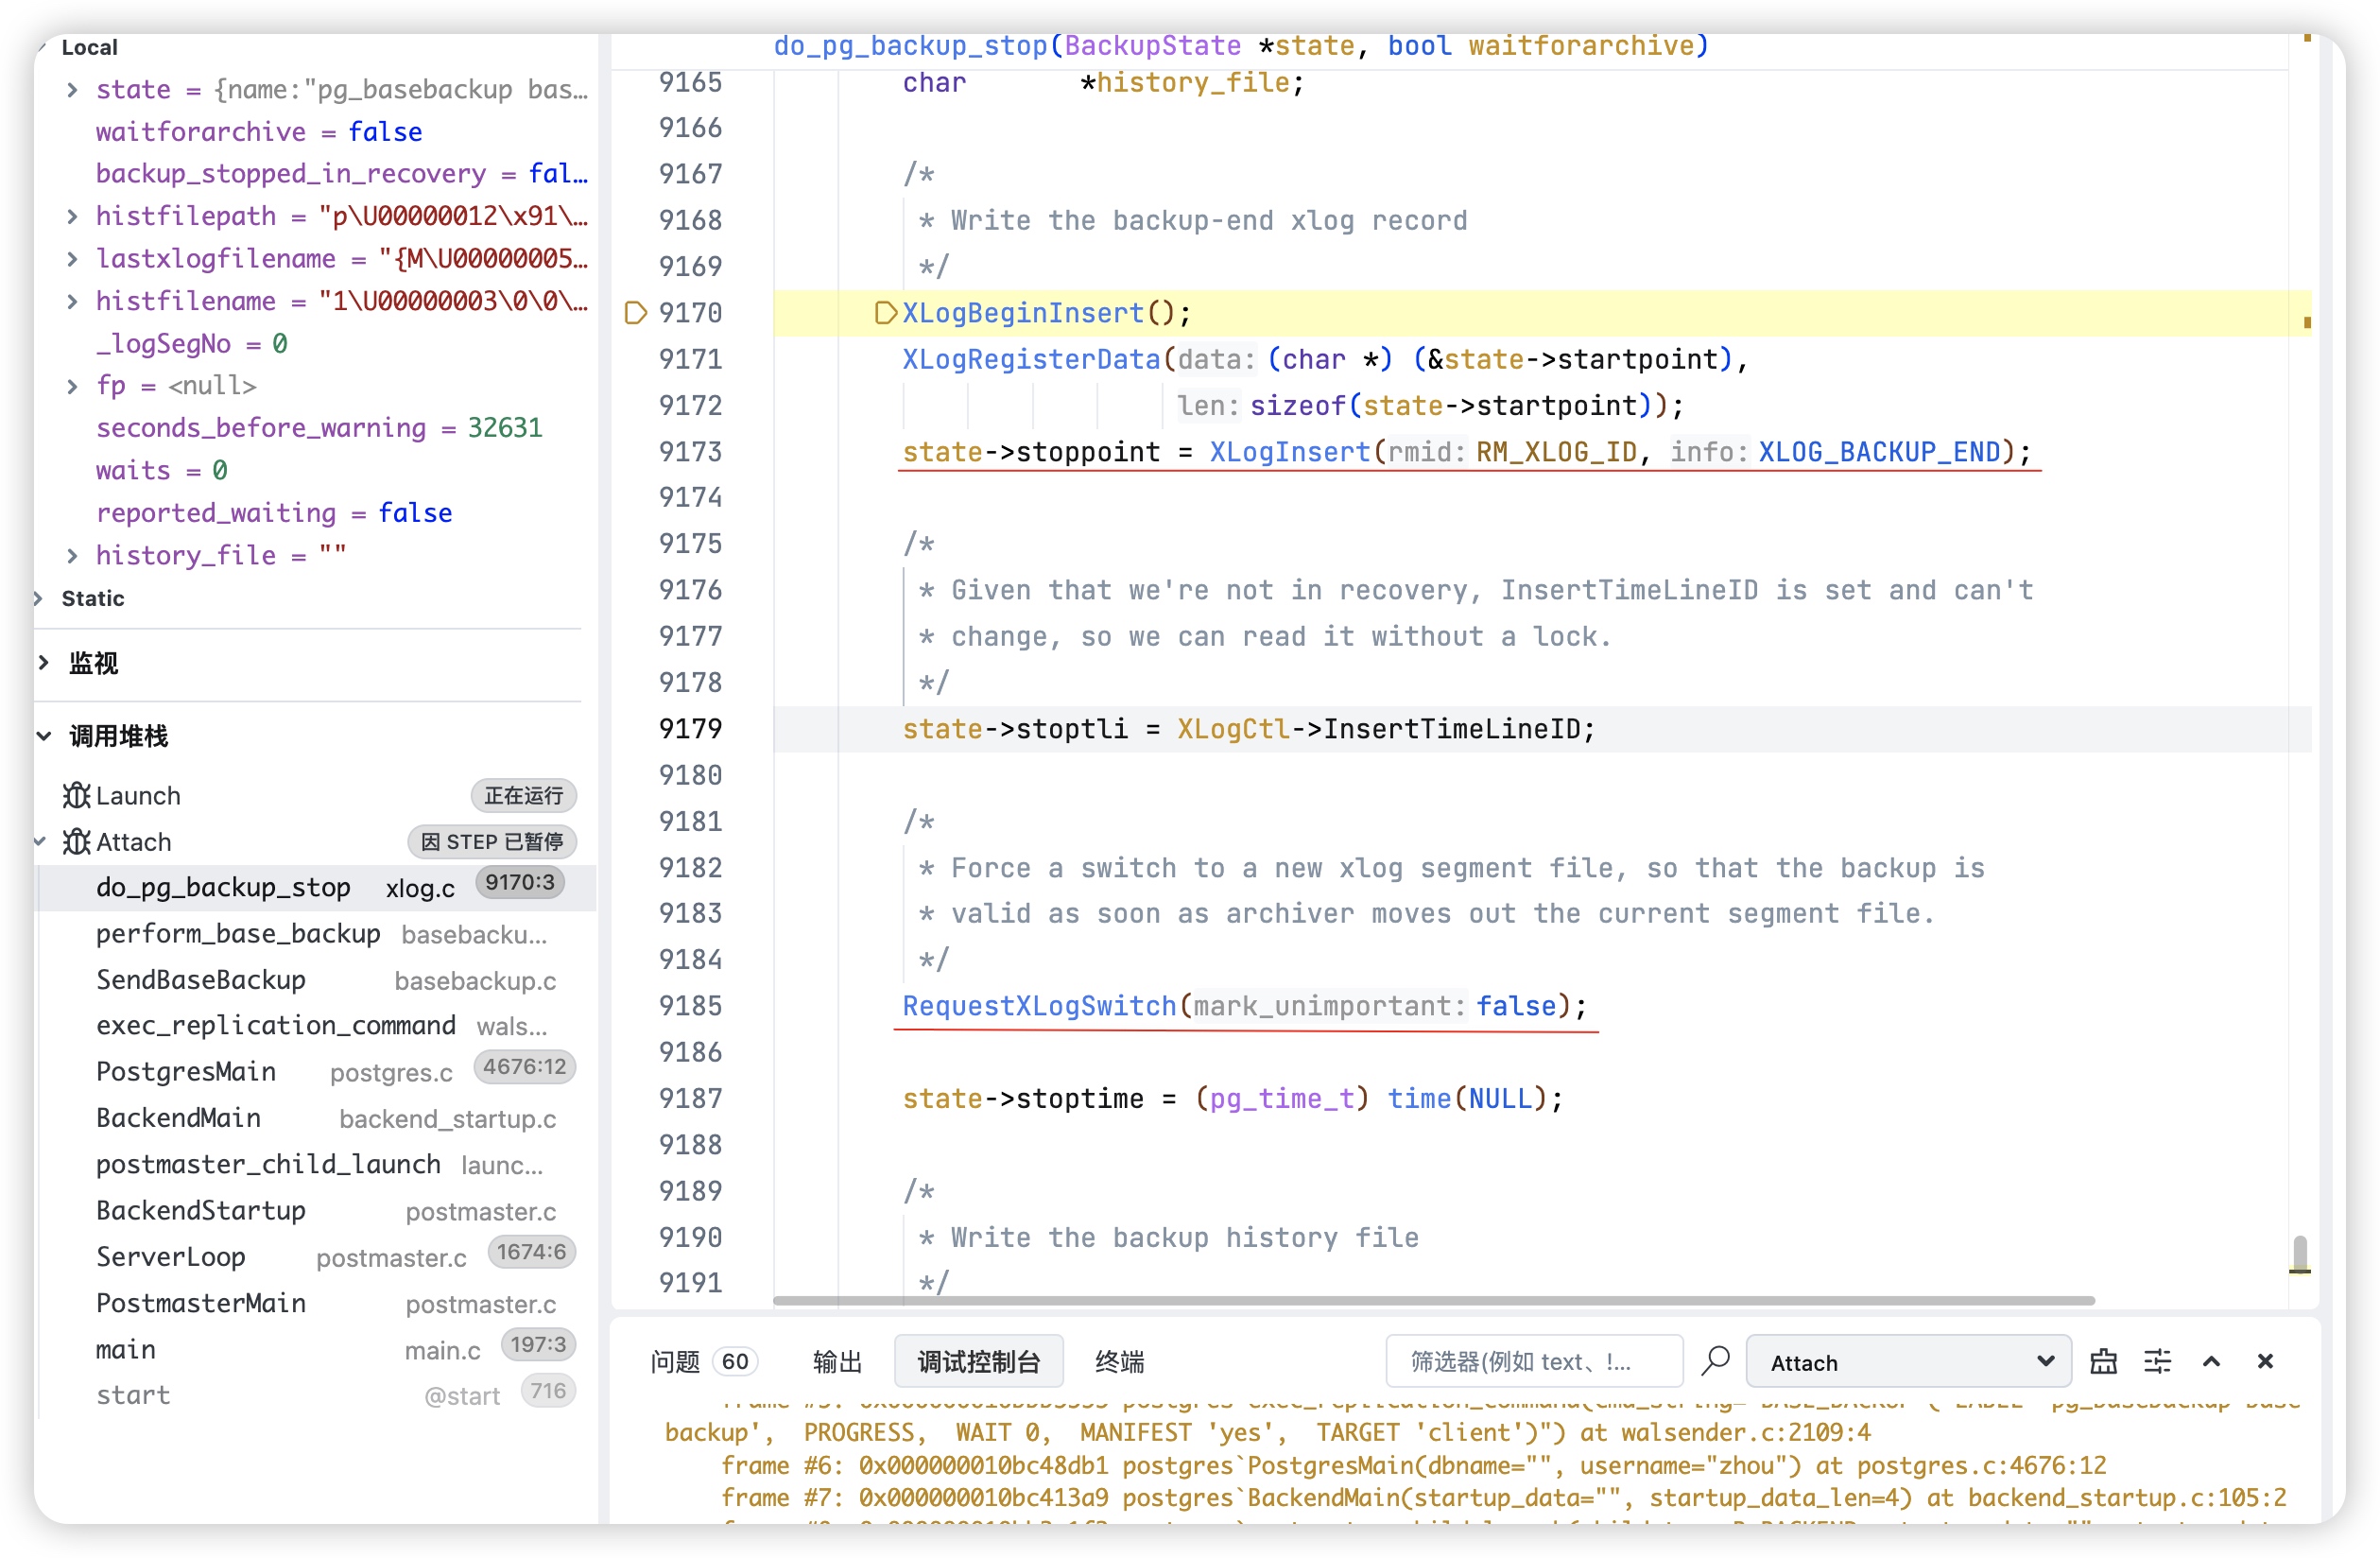Select the PostgresMain stack frame

186,1072
